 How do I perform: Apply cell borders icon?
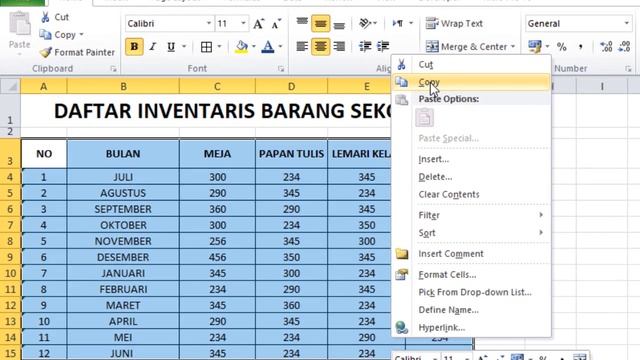coord(207,47)
